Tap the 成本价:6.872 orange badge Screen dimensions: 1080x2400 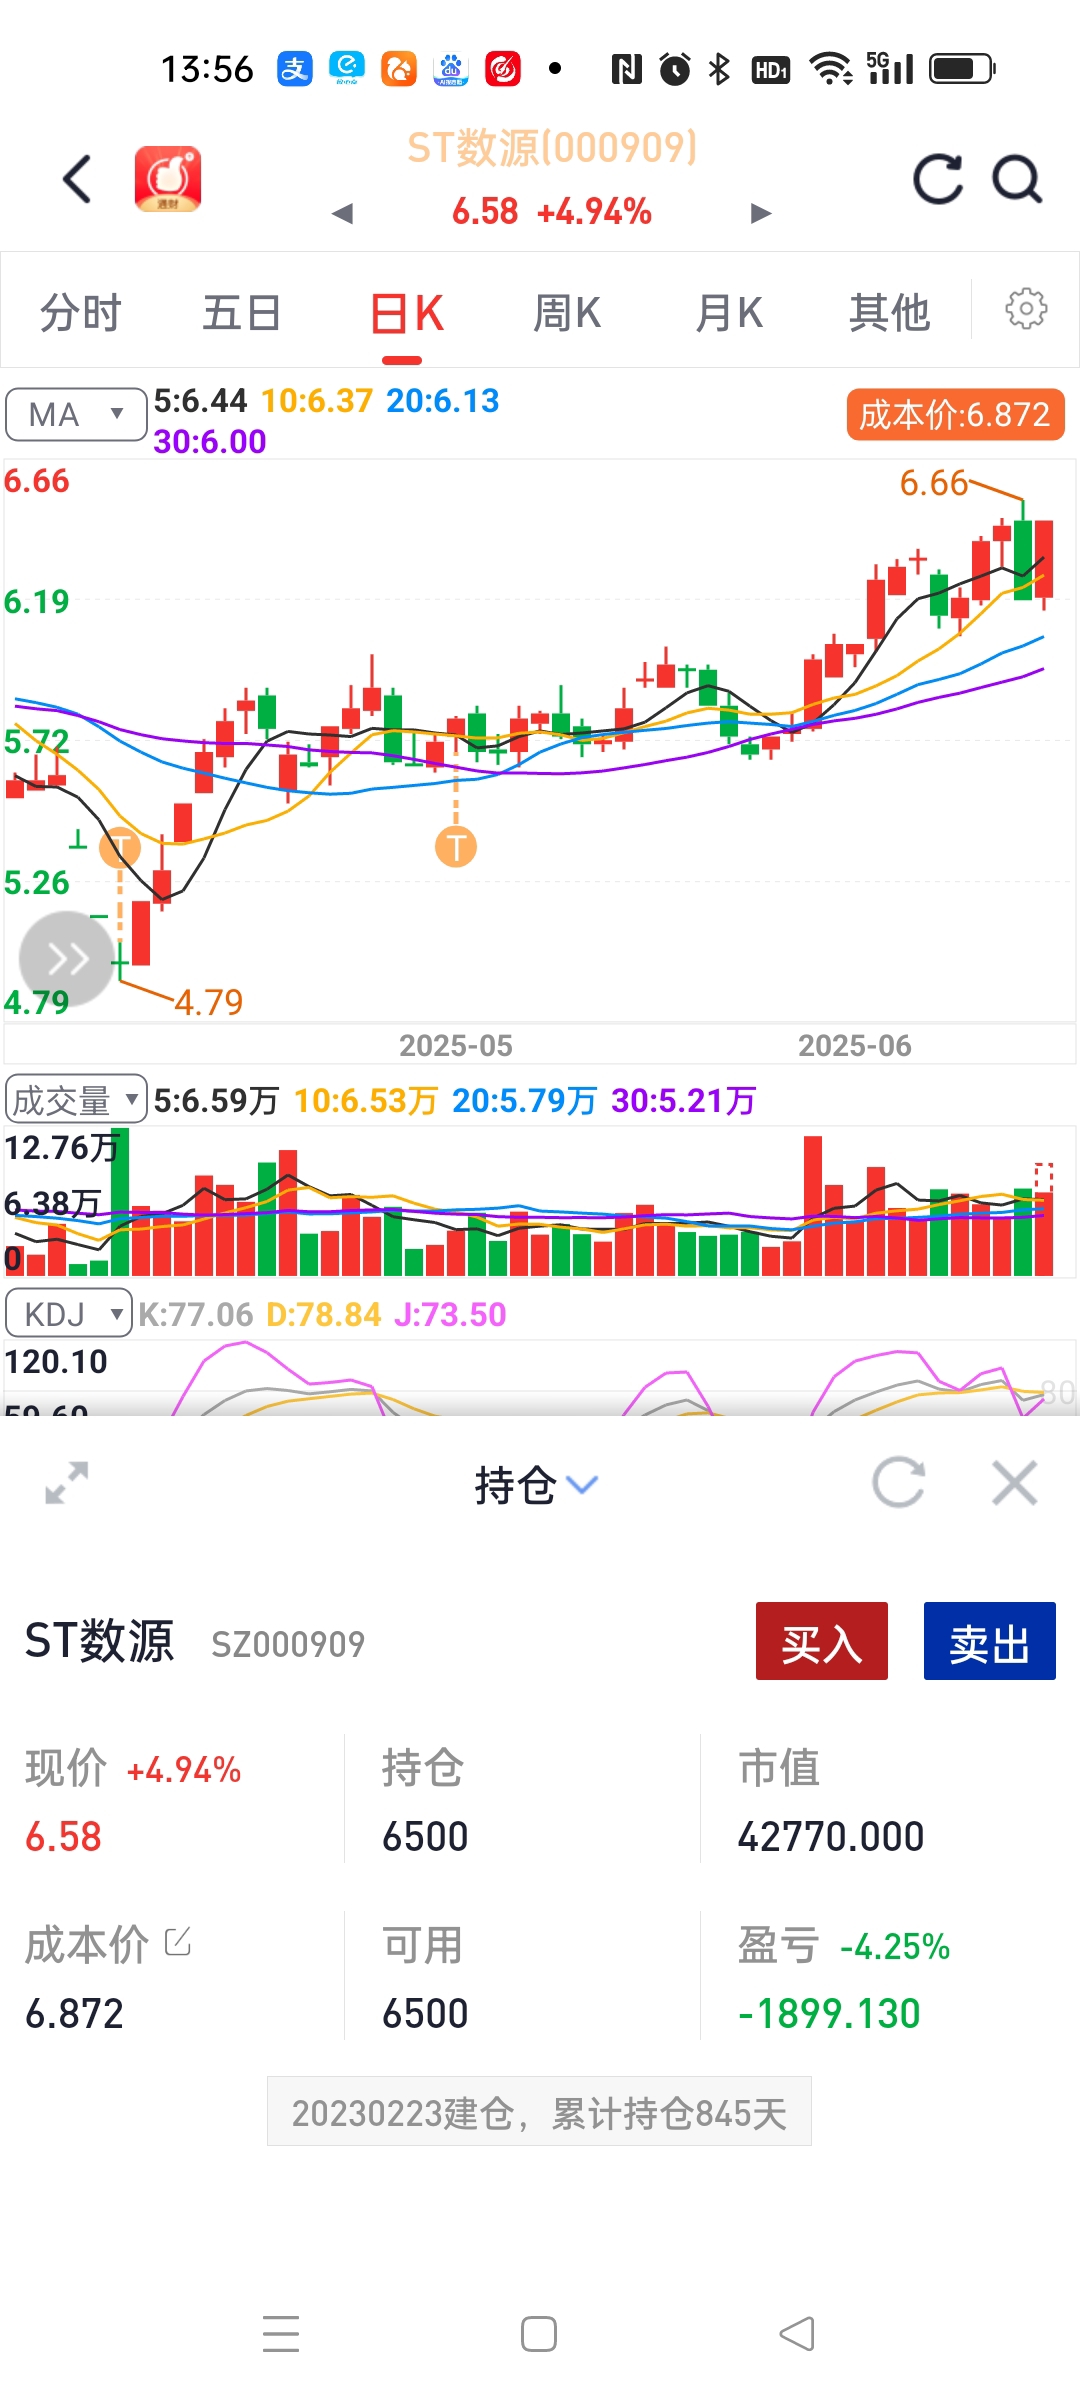(955, 414)
